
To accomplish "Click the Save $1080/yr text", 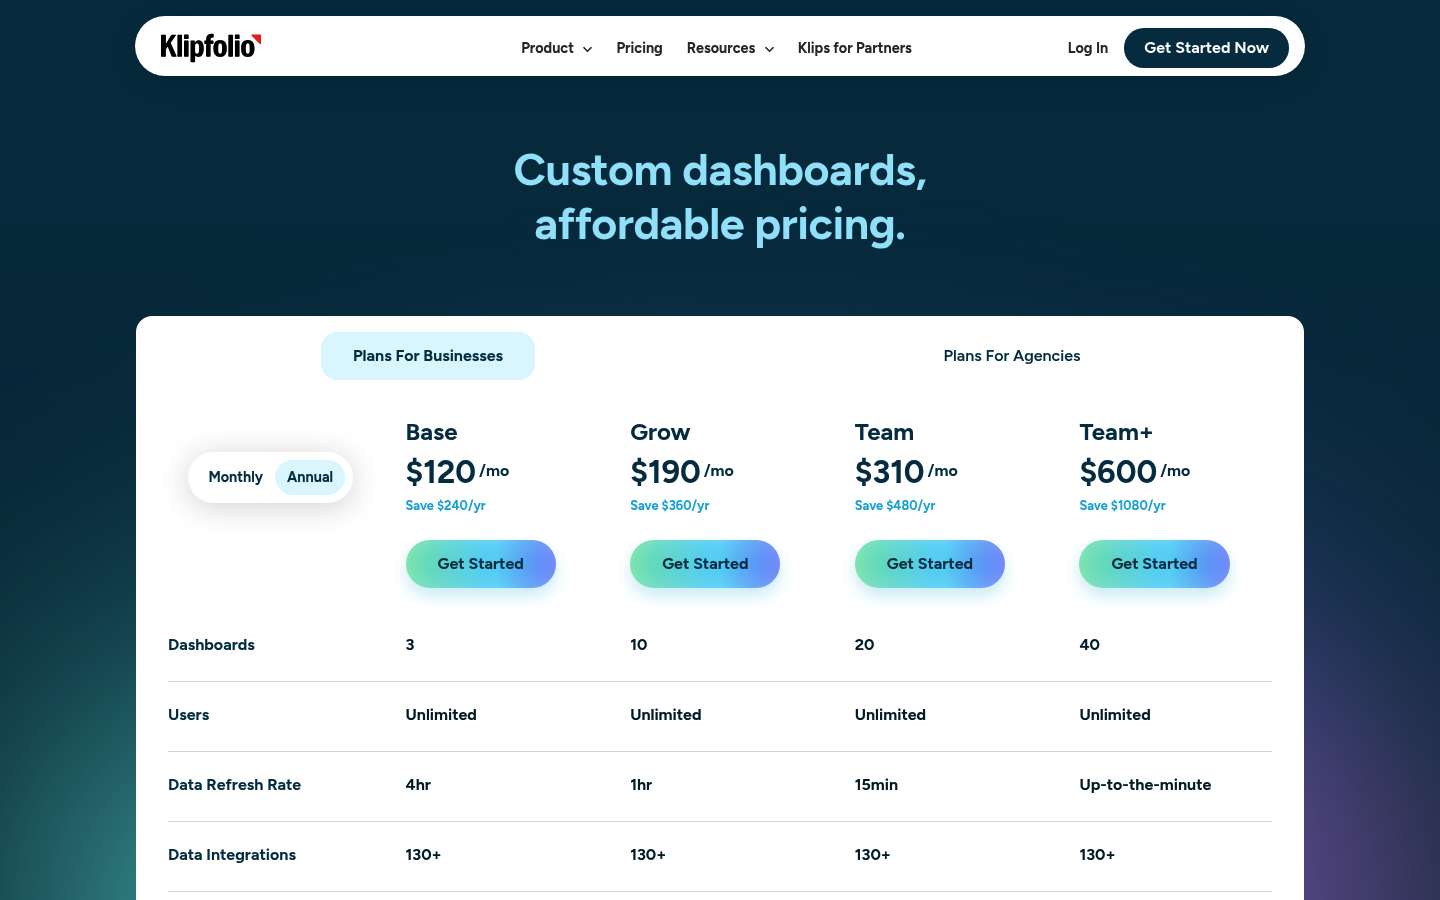I will coord(1122,506).
